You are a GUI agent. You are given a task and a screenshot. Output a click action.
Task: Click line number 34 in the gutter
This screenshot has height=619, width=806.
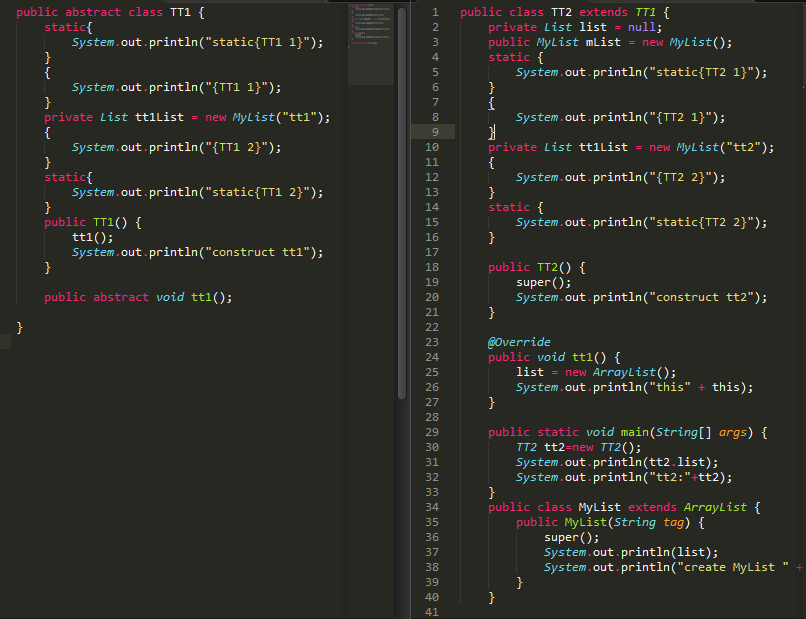[432, 507]
